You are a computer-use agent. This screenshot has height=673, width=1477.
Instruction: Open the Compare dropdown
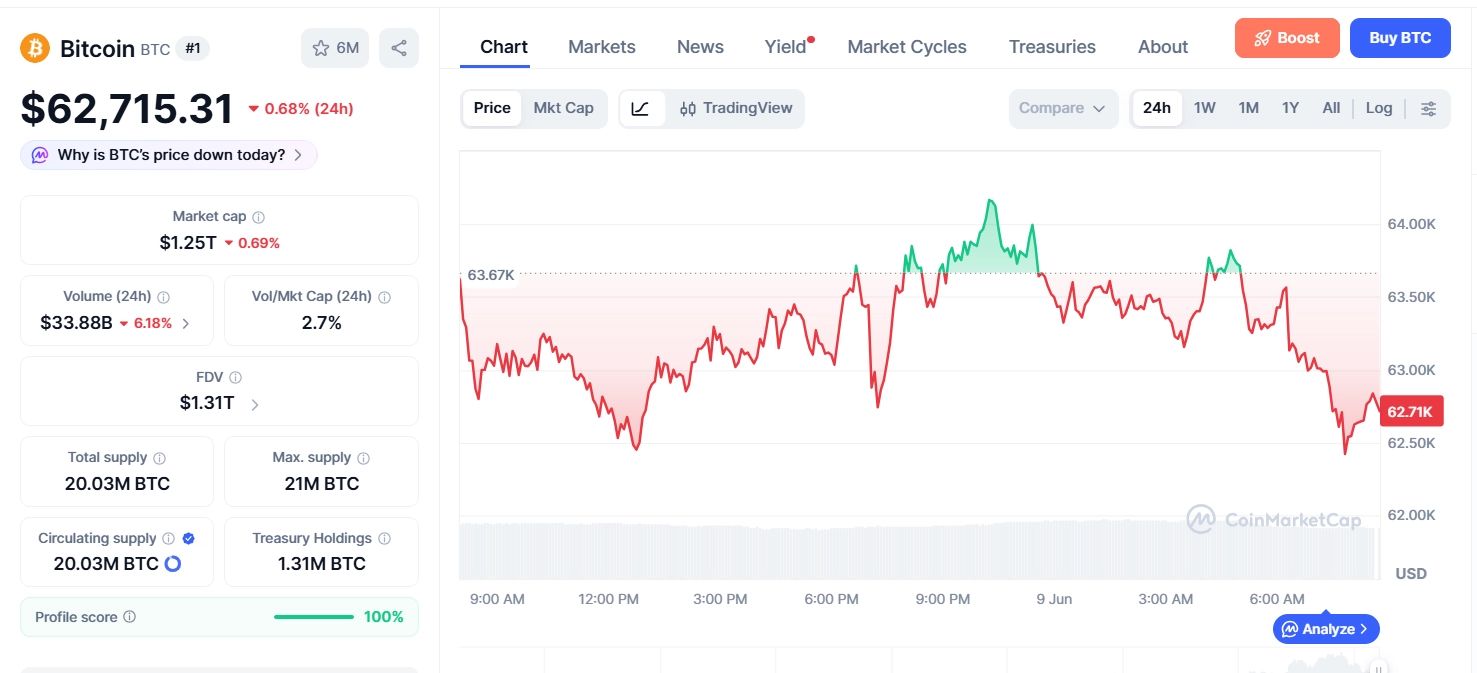[1063, 108]
